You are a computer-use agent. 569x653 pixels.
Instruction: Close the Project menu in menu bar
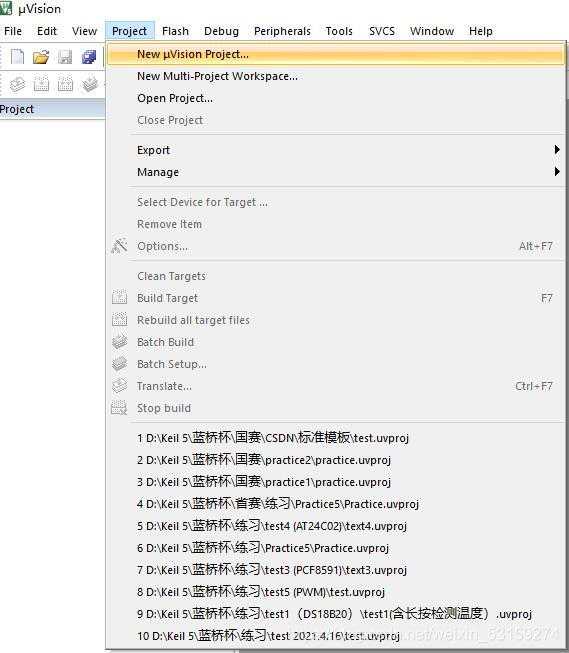pyautogui.click(x=130, y=31)
